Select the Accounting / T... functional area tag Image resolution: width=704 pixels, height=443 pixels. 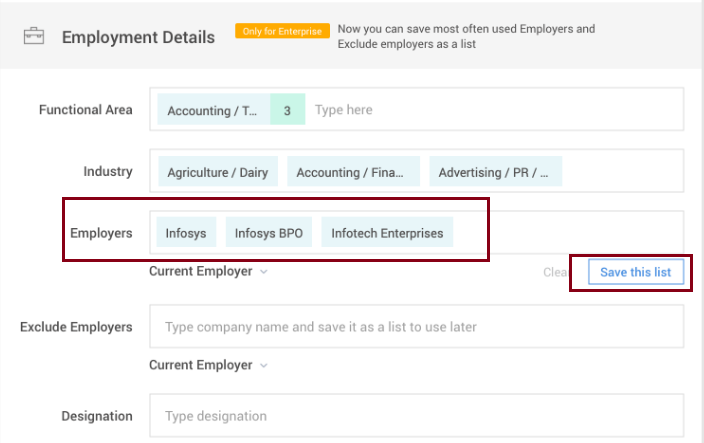tap(214, 110)
